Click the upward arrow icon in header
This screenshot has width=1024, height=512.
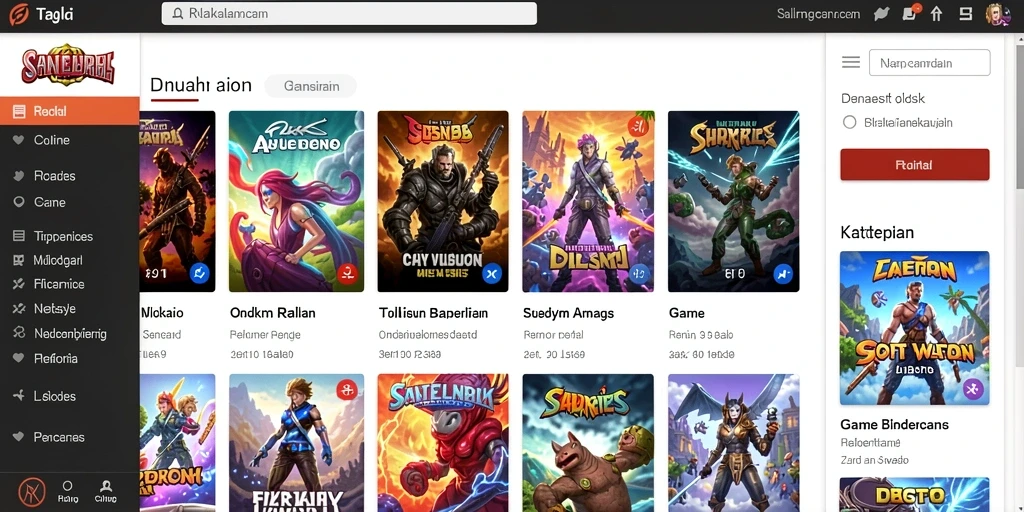[936, 14]
